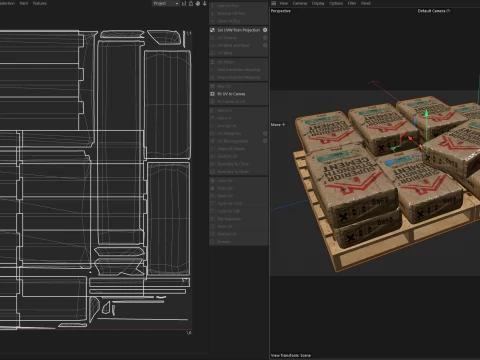Open the Perspective view type selector
Image resolution: width=480 pixels, height=360 pixels.
[x=281, y=11]
